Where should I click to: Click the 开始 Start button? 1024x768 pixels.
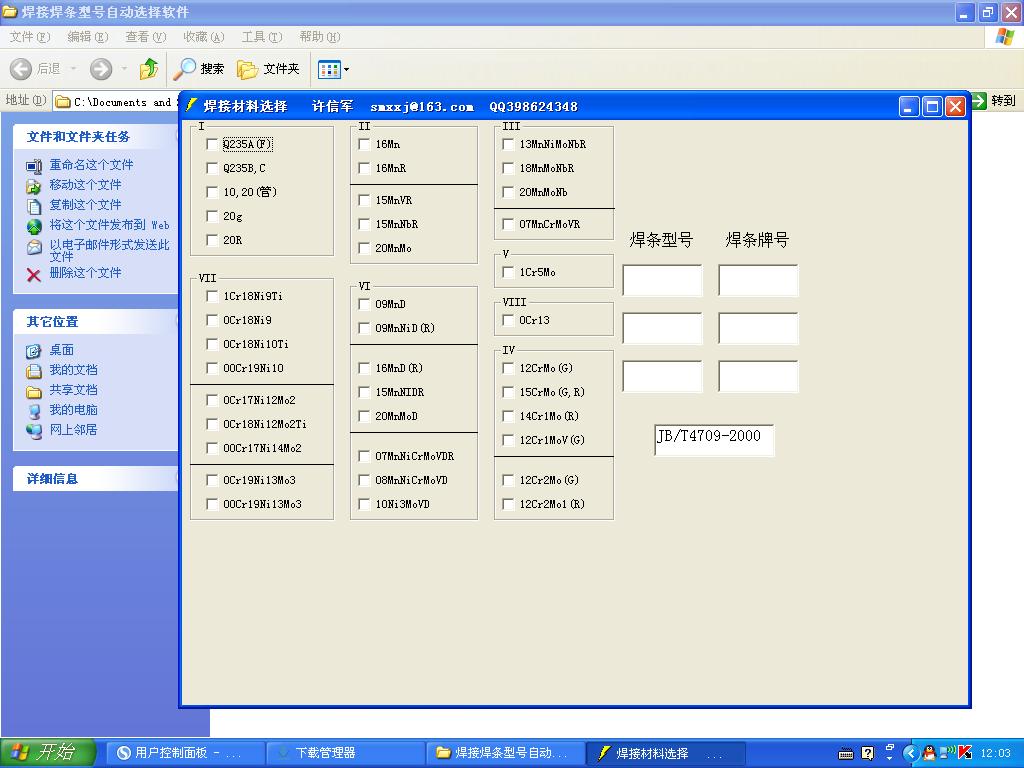(x=48, y=753)
